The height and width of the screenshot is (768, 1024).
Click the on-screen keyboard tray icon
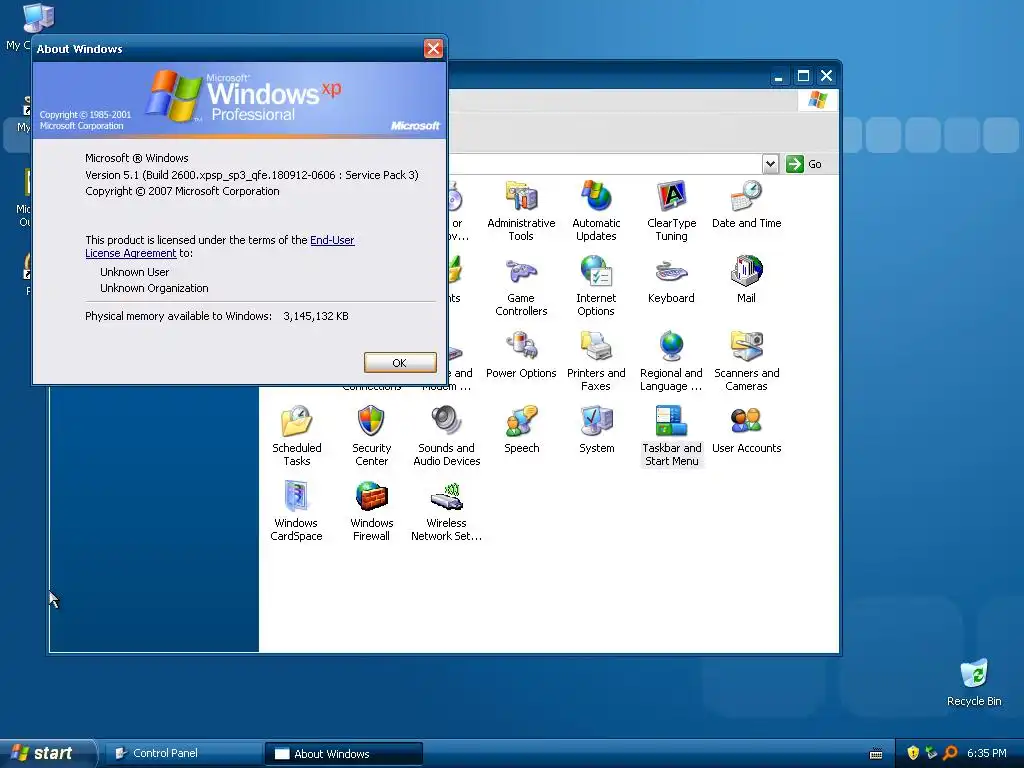[876, 754]
